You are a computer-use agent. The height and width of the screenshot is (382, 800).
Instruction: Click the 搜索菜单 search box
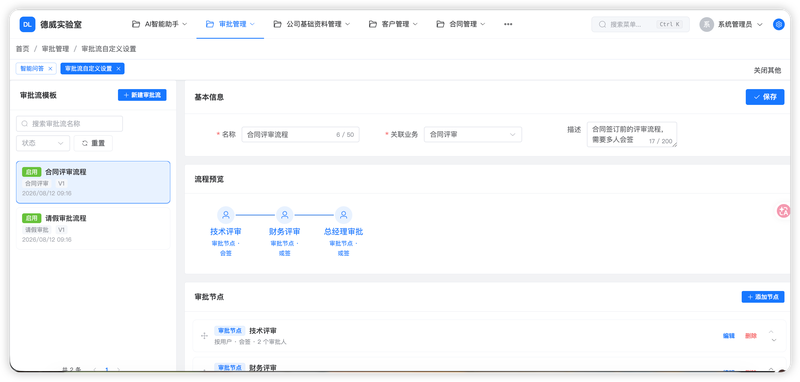[640, 24]
